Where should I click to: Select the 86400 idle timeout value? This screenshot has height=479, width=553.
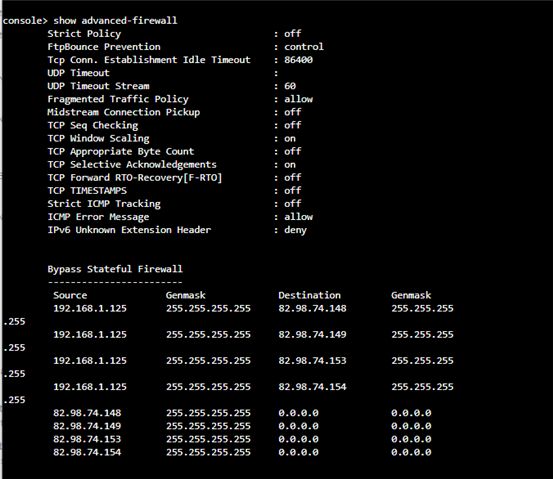(298, 60)
